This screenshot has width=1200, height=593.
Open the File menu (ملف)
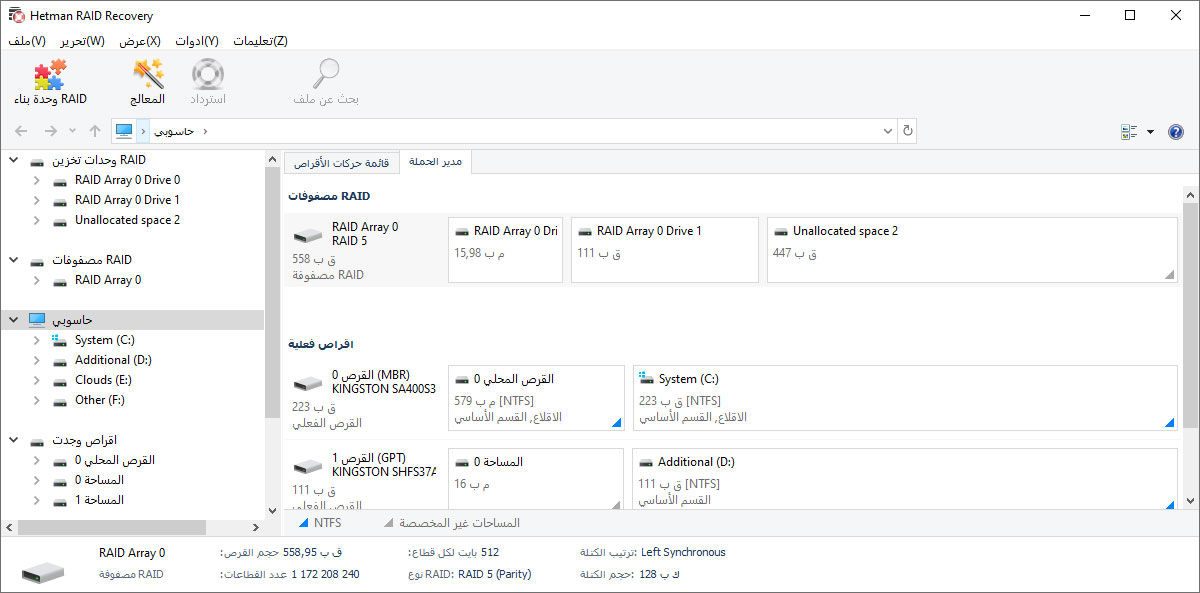pos(27,41)
